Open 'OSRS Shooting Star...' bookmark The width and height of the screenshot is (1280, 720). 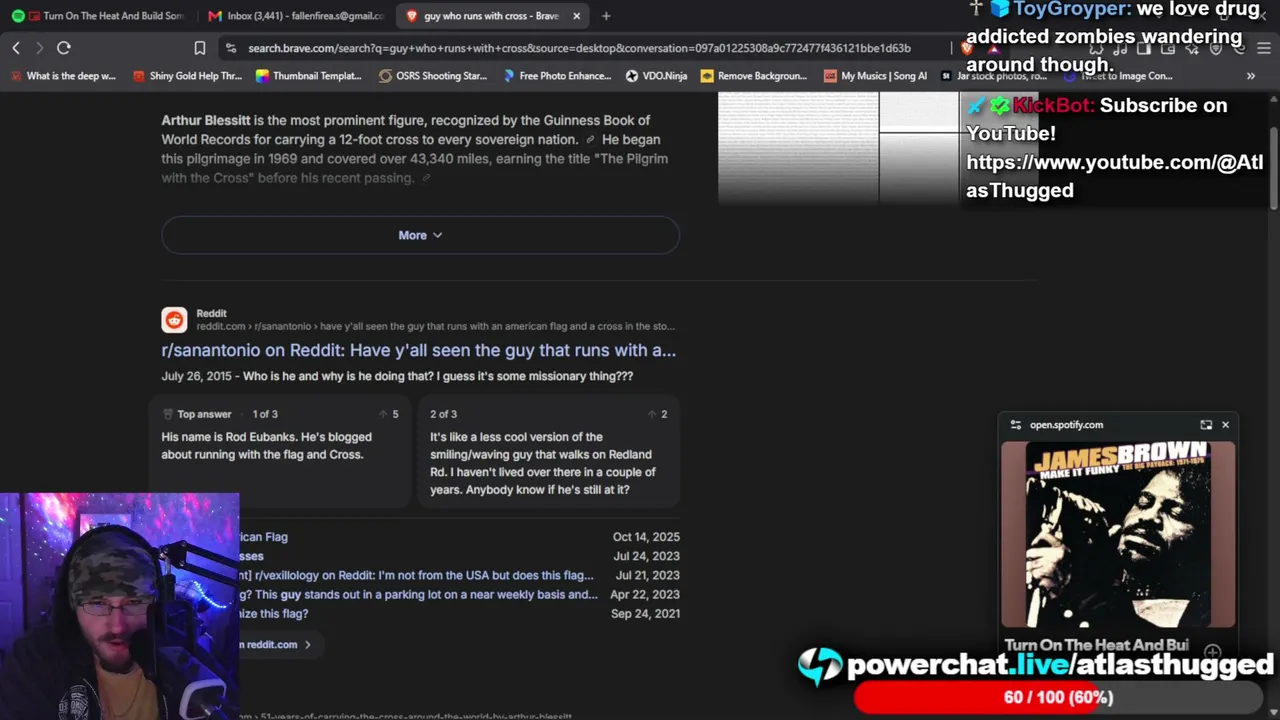pos(432,76)
